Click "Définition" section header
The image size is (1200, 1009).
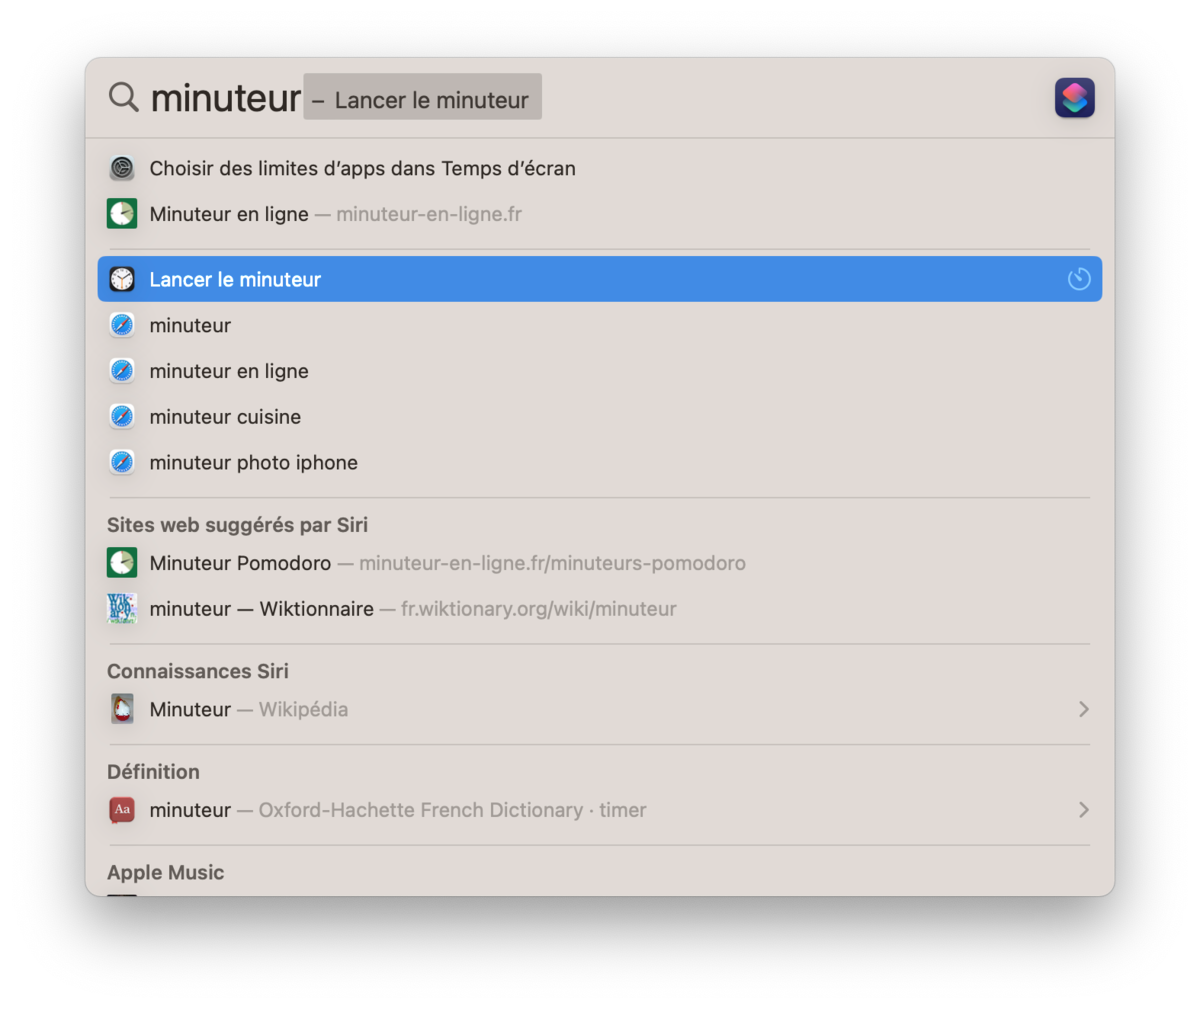tap(153, 772)
